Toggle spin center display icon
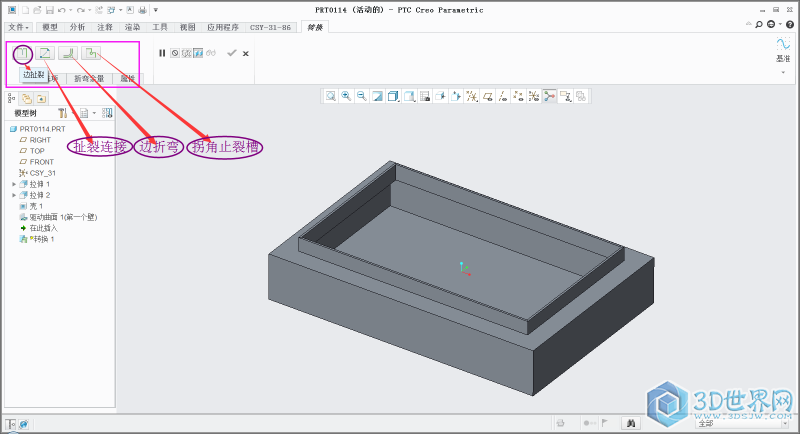This screenshot has height=434, width=800. tap(549, 96)
